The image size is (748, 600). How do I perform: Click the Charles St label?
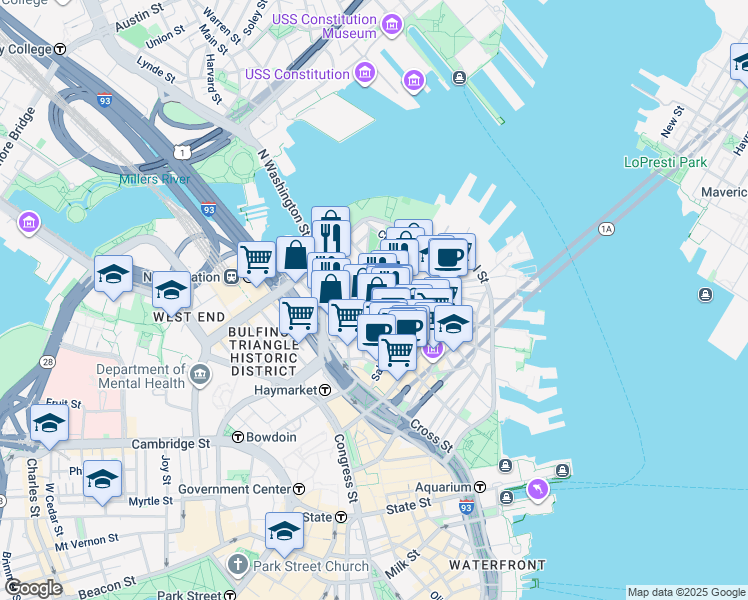32,488
